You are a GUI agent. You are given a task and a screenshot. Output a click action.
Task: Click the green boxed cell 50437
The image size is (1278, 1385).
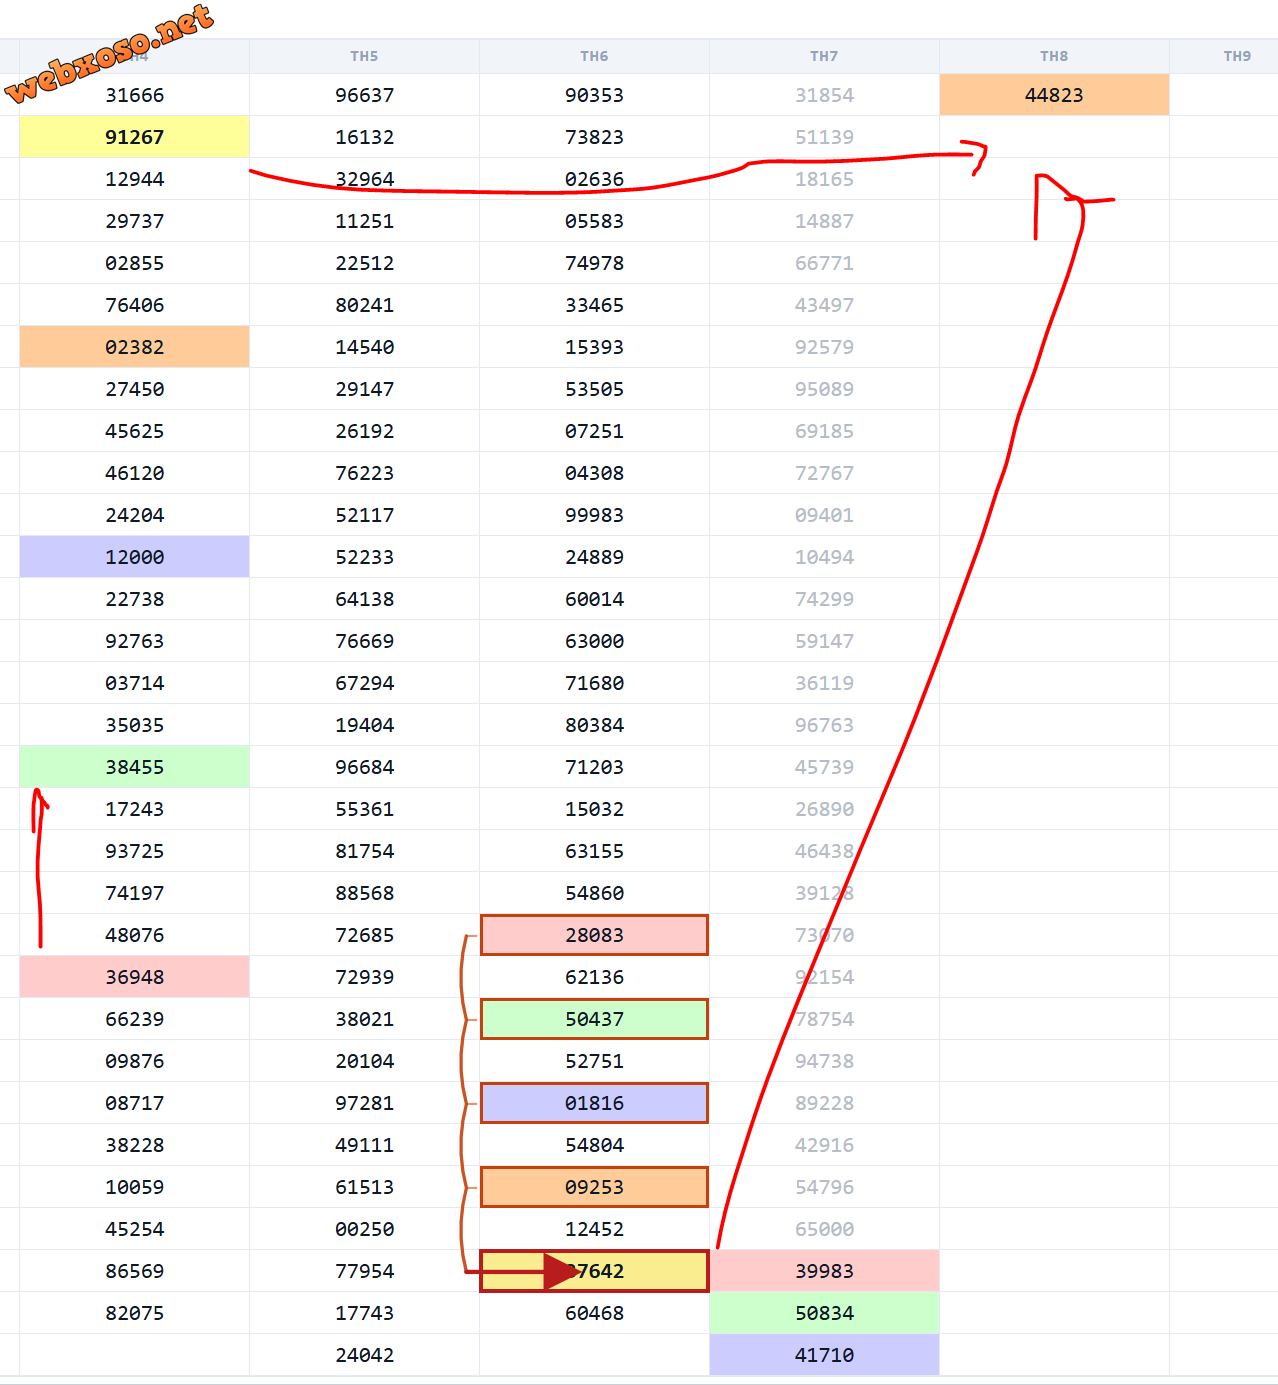point(594,1019)
